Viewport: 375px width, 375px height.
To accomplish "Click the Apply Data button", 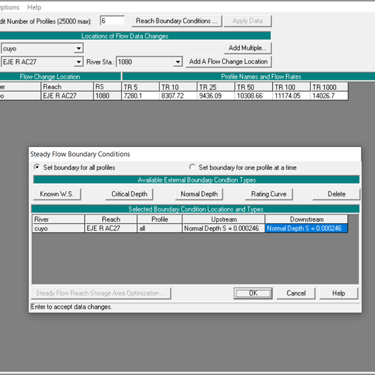I will tap(247, 21).
